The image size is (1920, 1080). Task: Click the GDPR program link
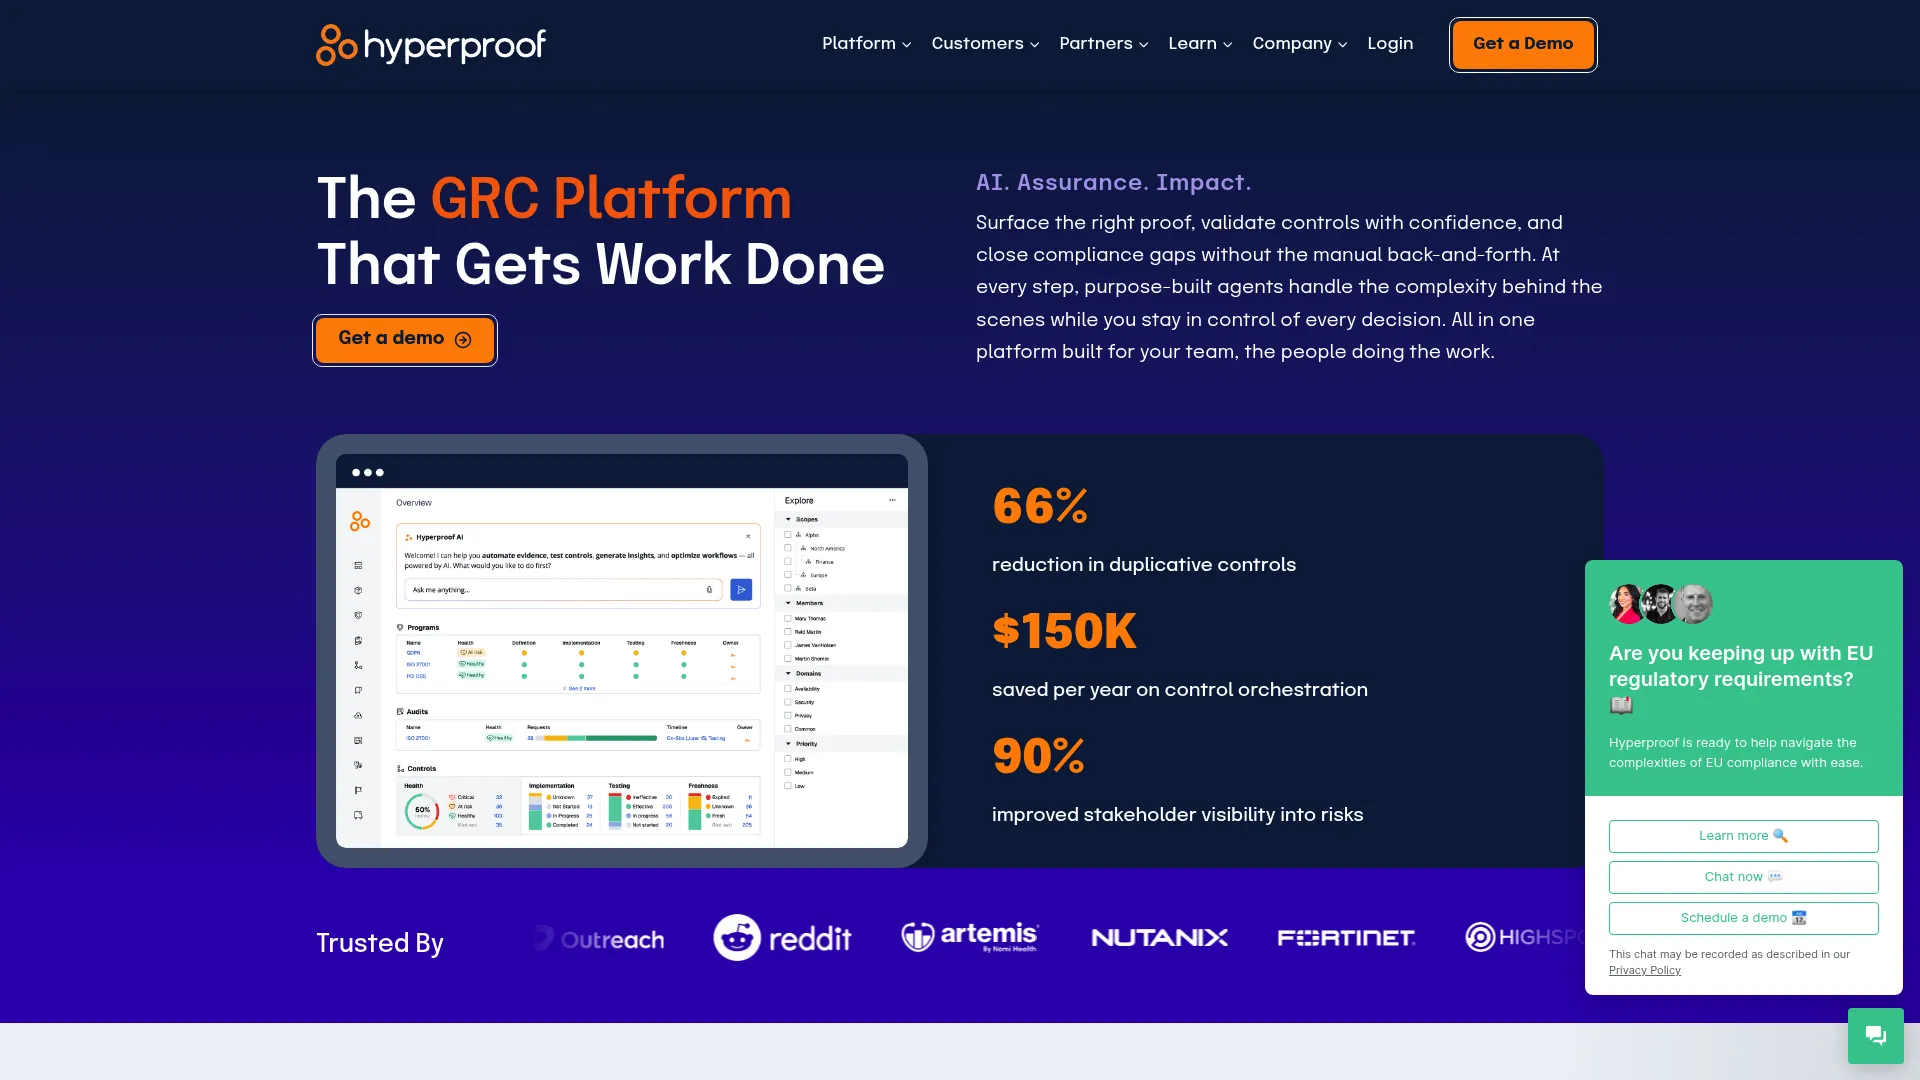(413, 652)
